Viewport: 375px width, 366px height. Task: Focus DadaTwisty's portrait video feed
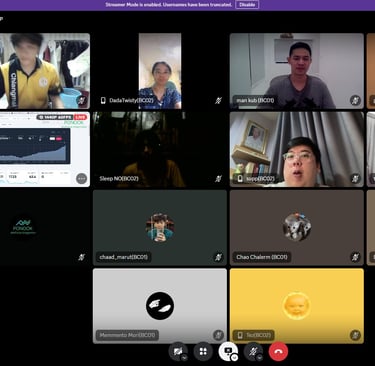point(160,71)
